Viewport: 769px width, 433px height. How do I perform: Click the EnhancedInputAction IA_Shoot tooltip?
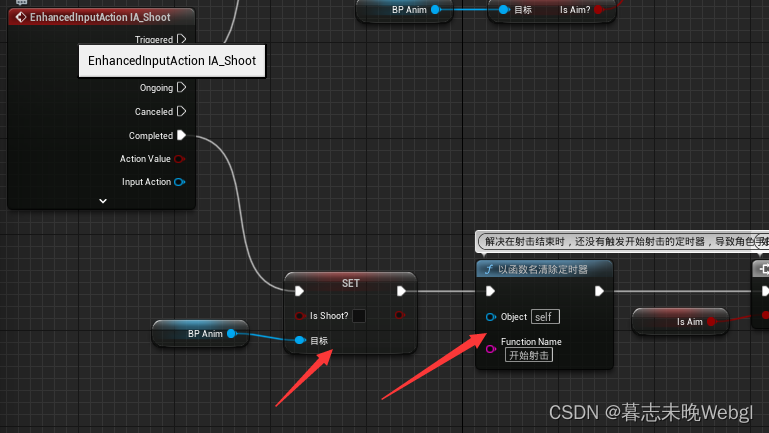click(172, 61)
